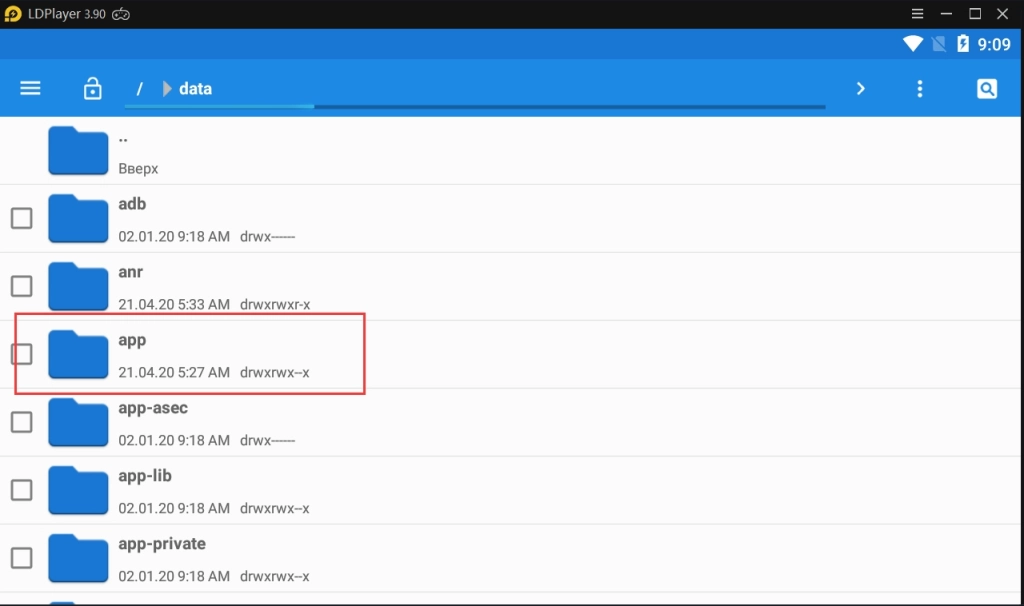Click the adb folder icon

click(x=78, y=217)
